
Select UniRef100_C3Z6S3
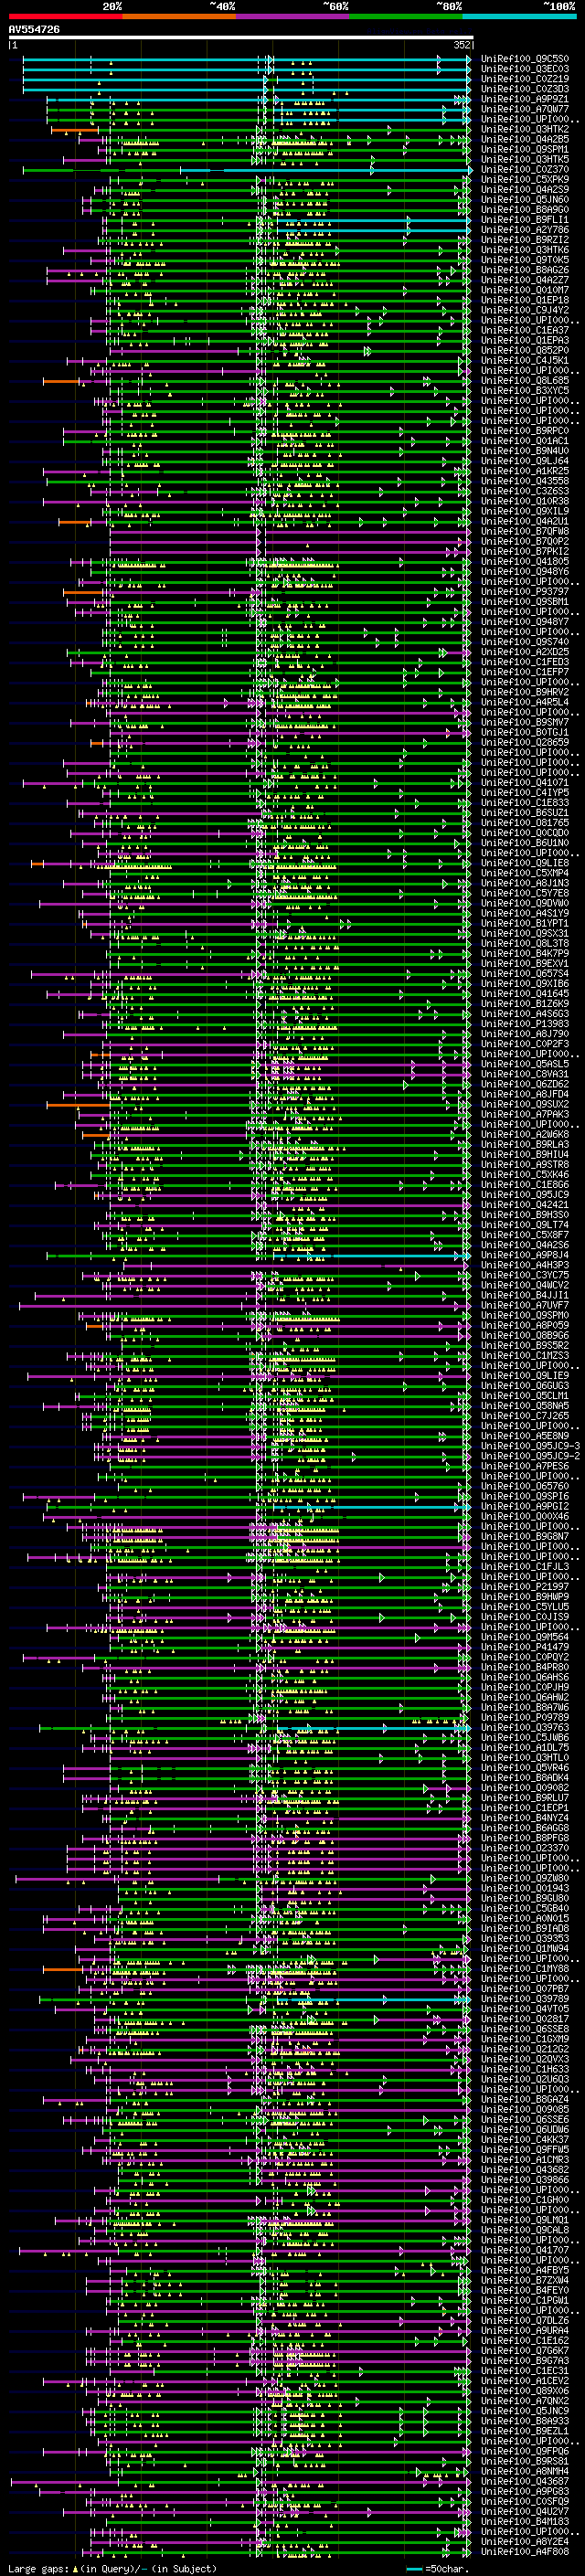525,491
